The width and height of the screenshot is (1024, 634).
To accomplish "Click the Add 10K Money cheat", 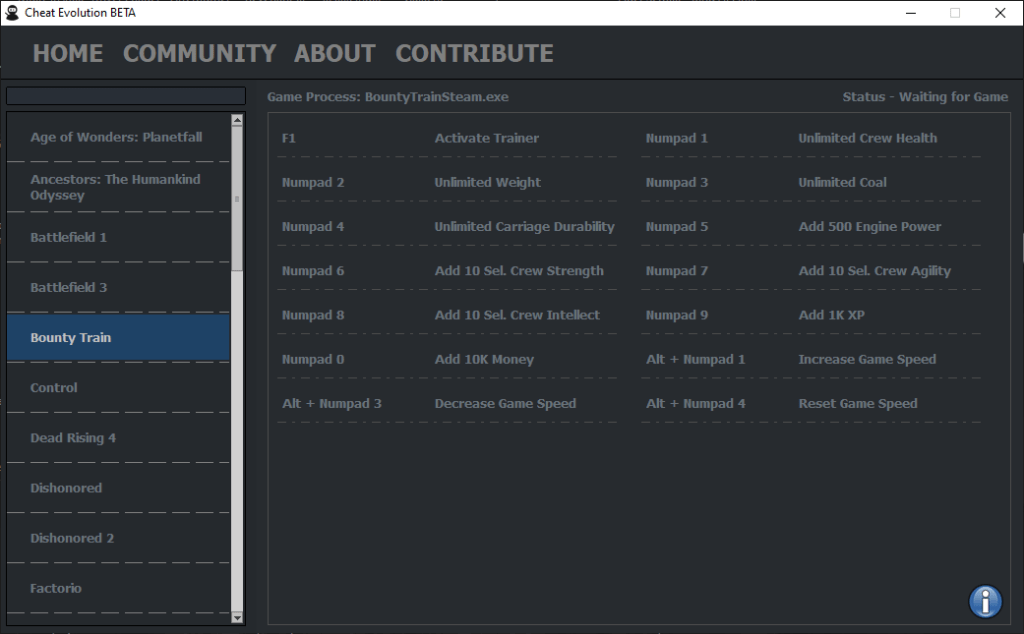I will [484, 359].
